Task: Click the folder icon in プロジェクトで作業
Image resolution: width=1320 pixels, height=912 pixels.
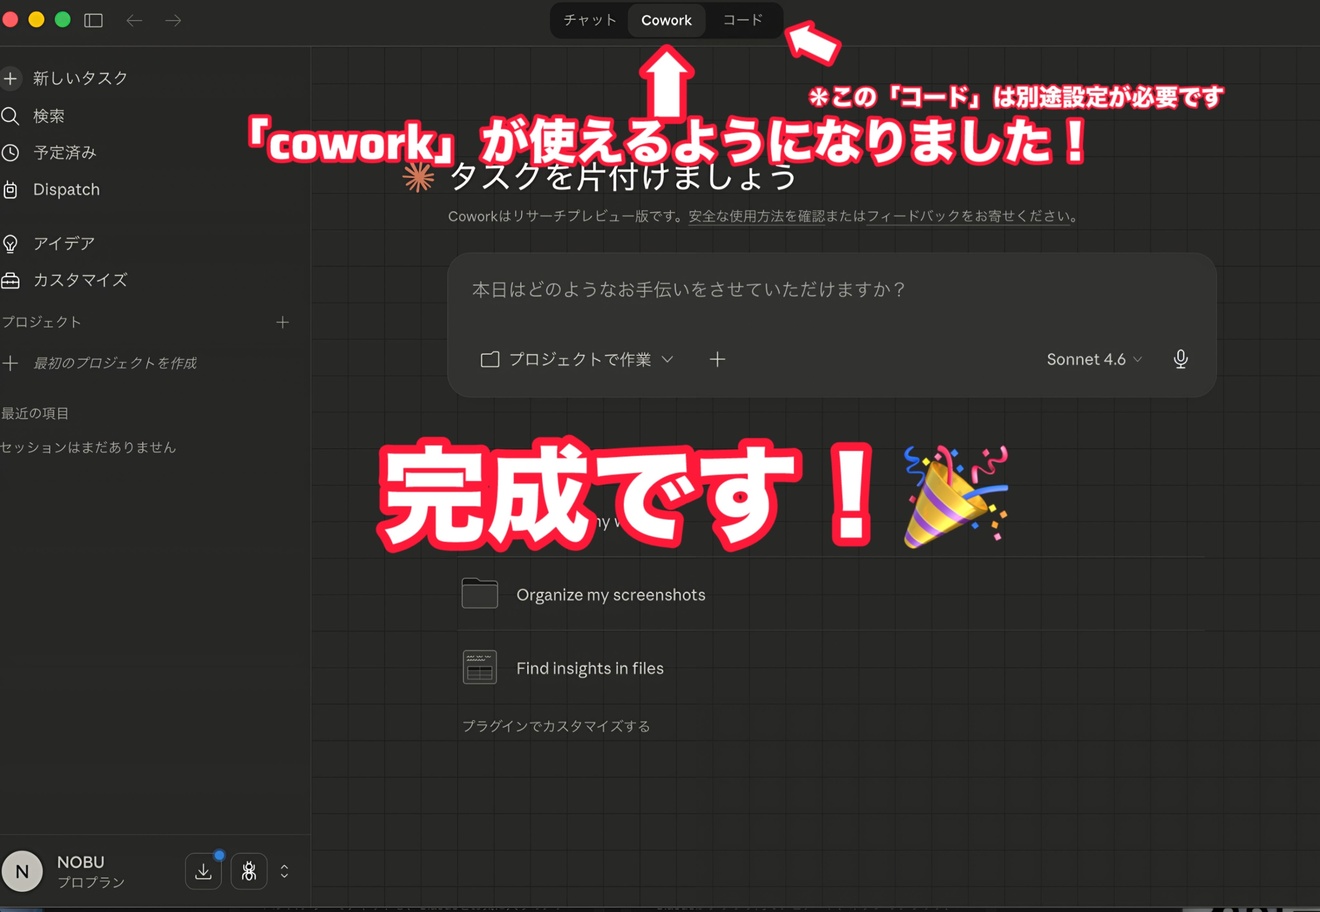Action: click(x=490, y=359)
